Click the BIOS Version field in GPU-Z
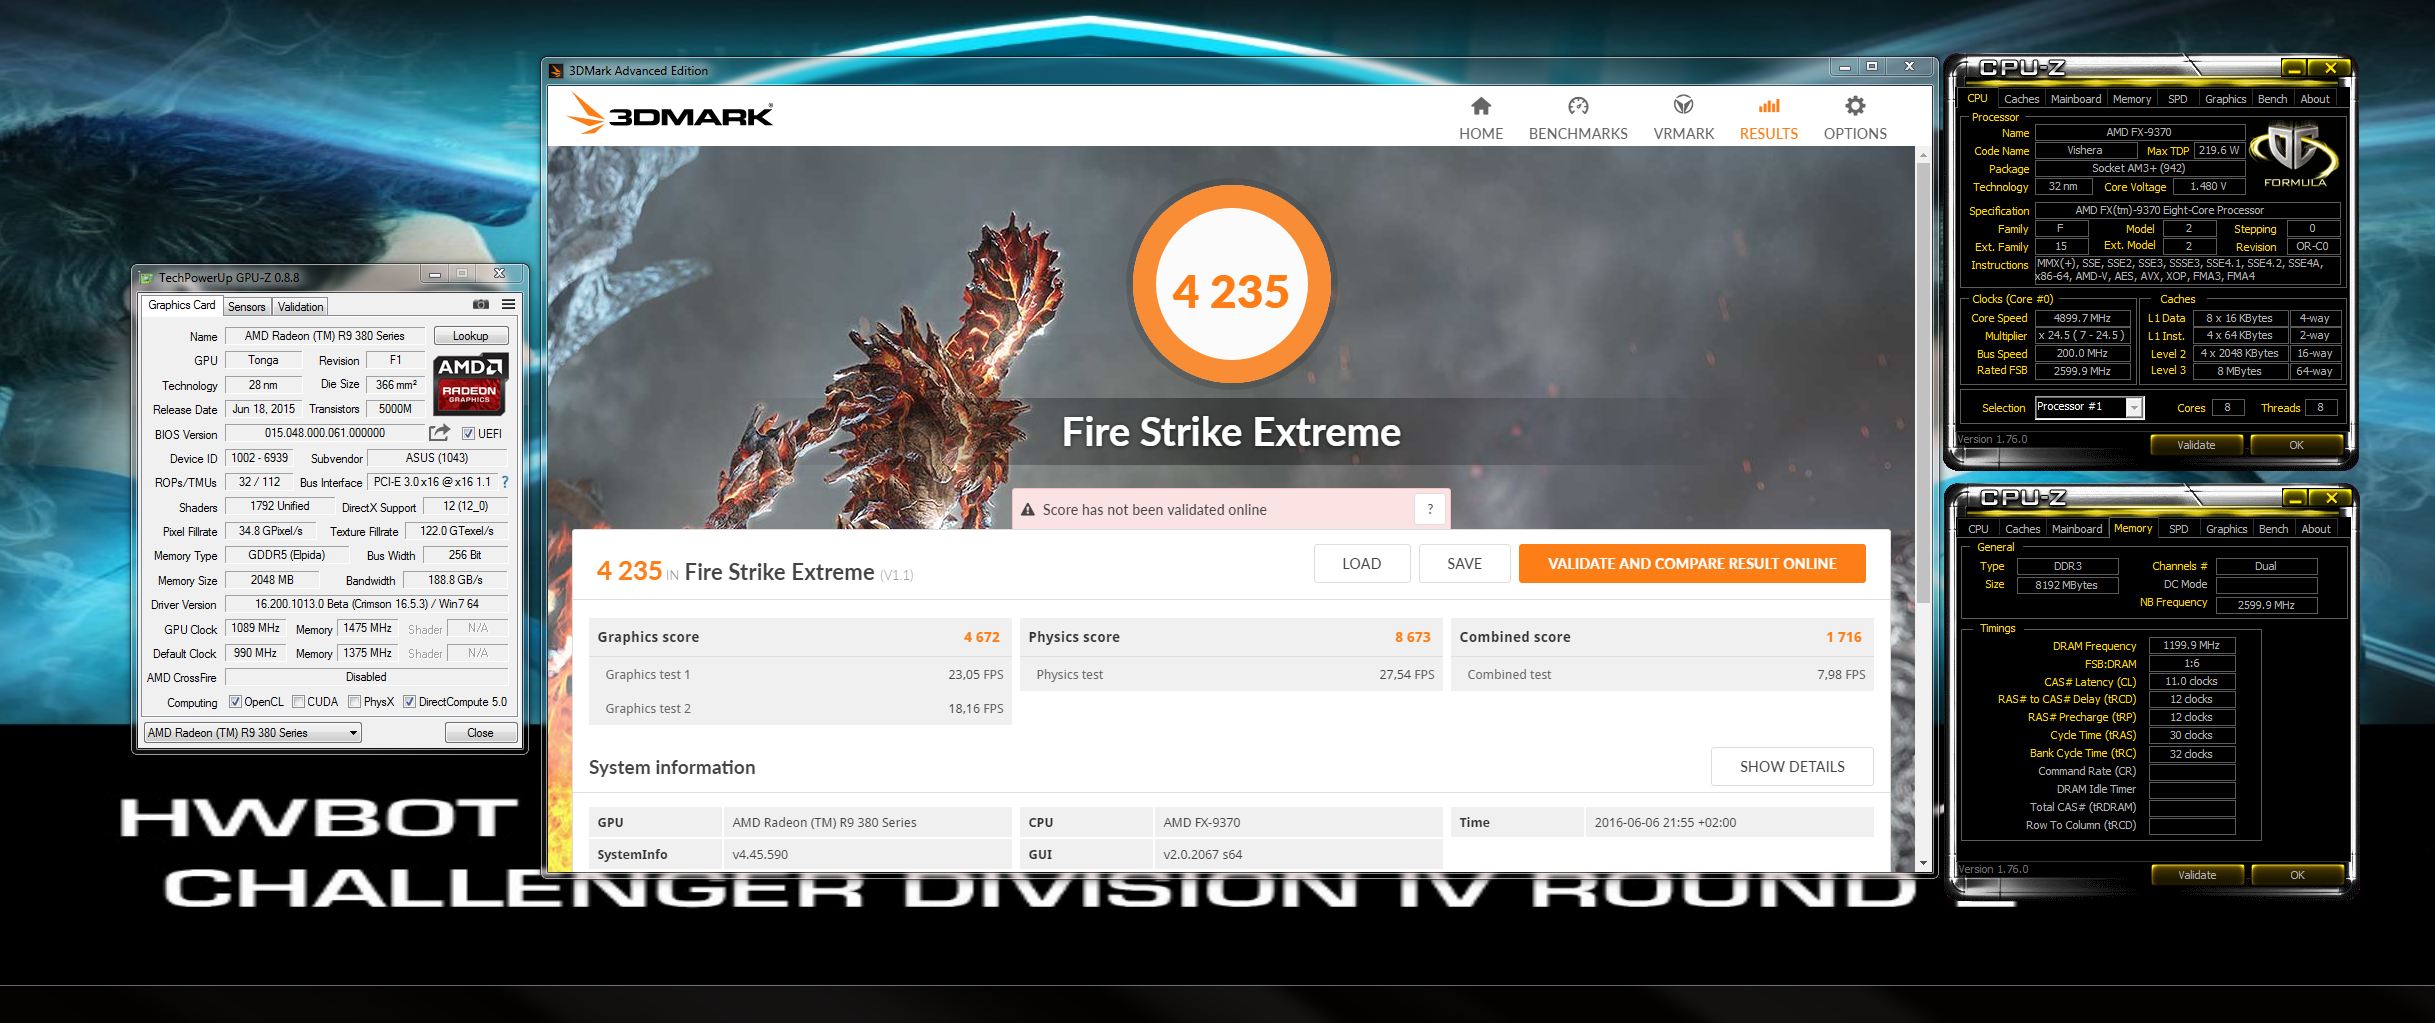The height and width of the screenshot is (1023, 2435). coord(325,433)
